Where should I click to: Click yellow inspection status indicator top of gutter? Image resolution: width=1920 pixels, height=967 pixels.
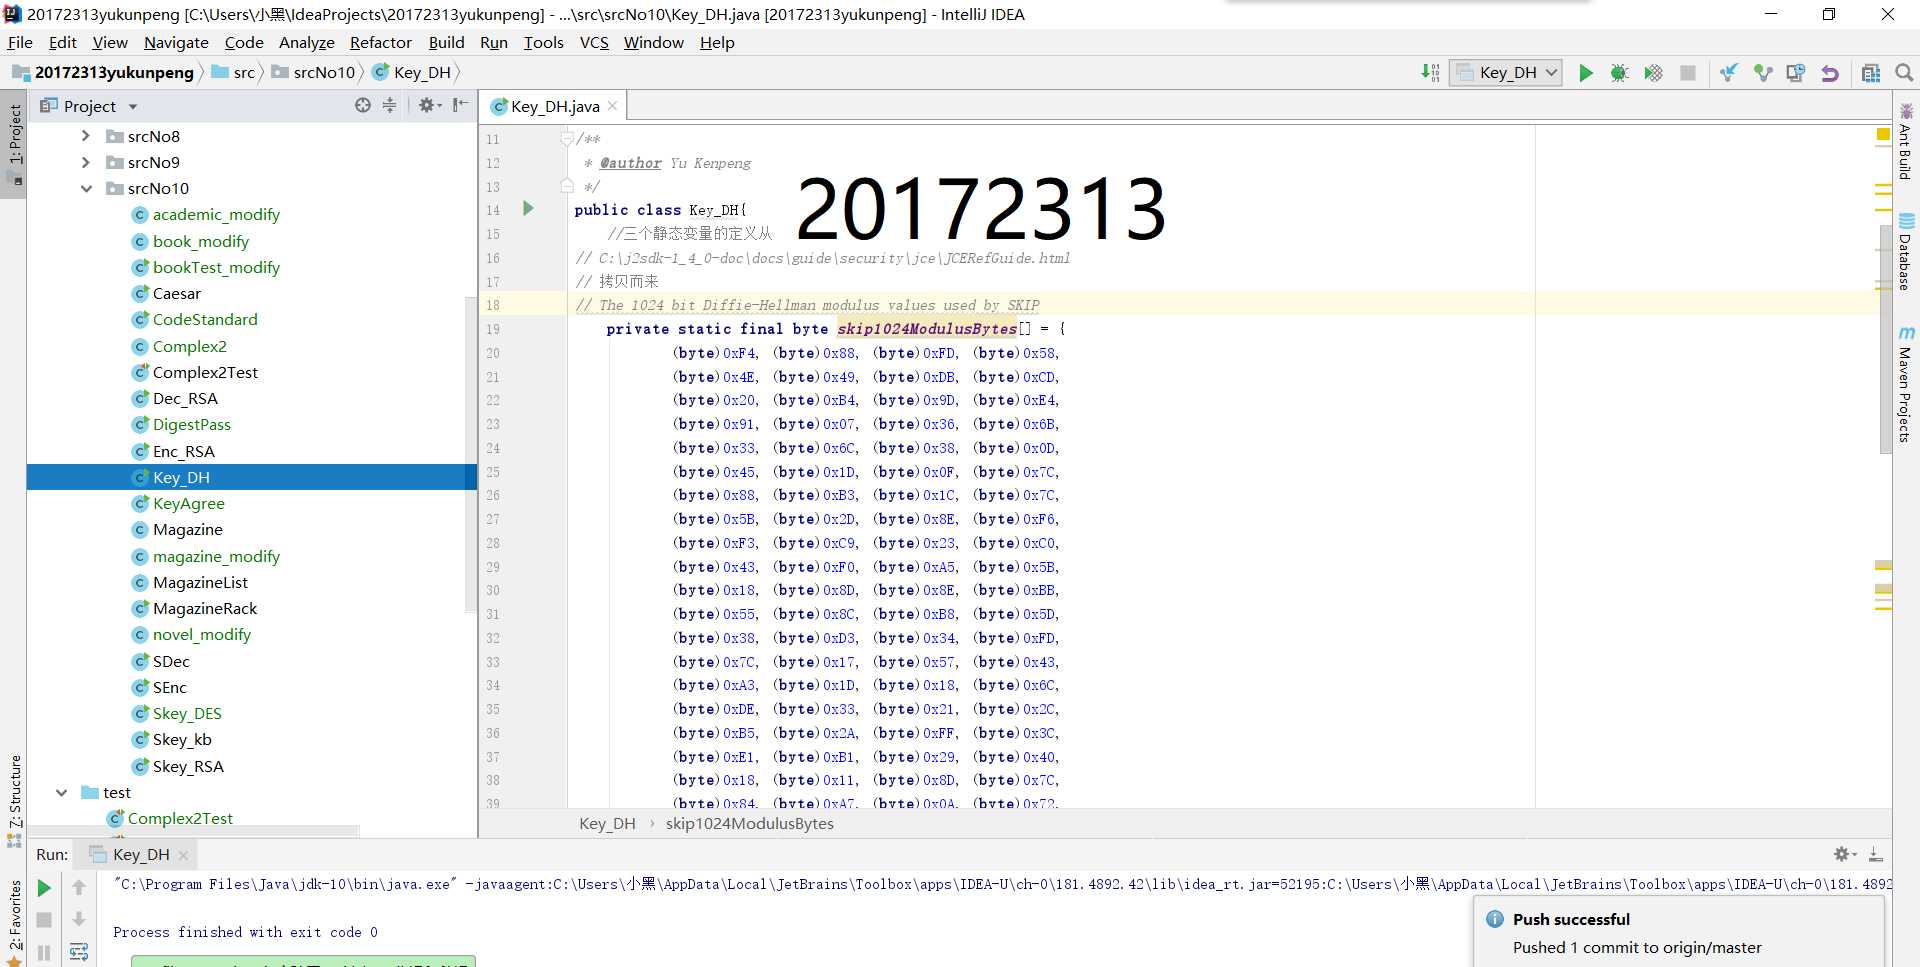pyautogui.click(x=1884, y=134)
